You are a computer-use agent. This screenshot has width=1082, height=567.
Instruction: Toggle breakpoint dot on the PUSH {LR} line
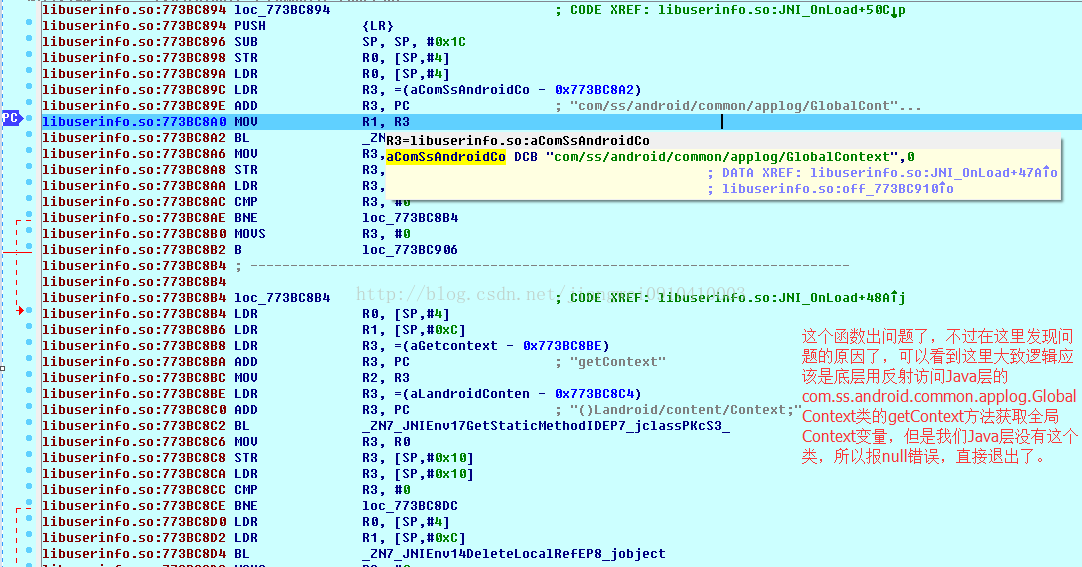pos(29,23)
